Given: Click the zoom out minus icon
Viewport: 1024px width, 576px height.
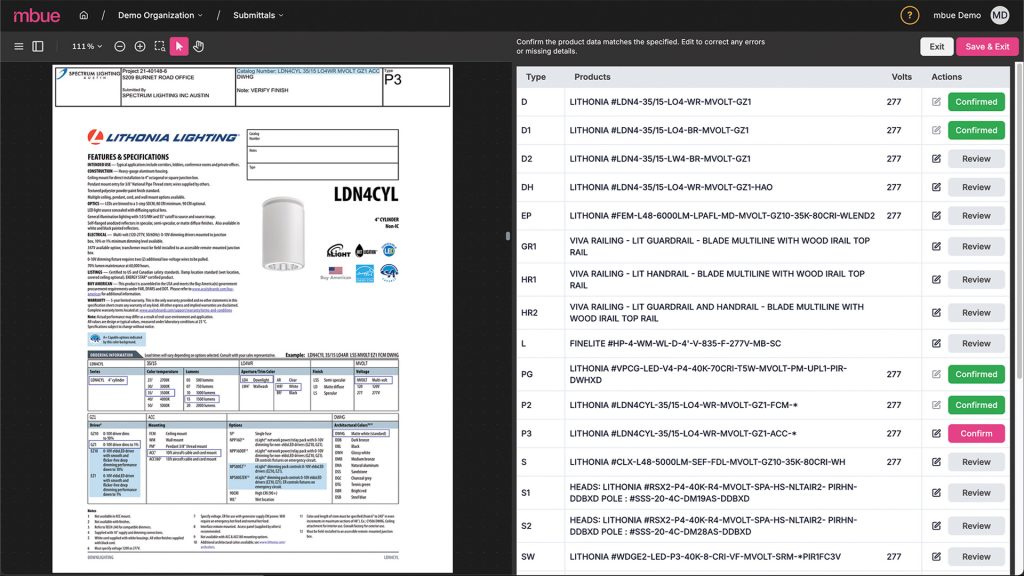Looking at the screenshot, I should [x=120, y=46].
